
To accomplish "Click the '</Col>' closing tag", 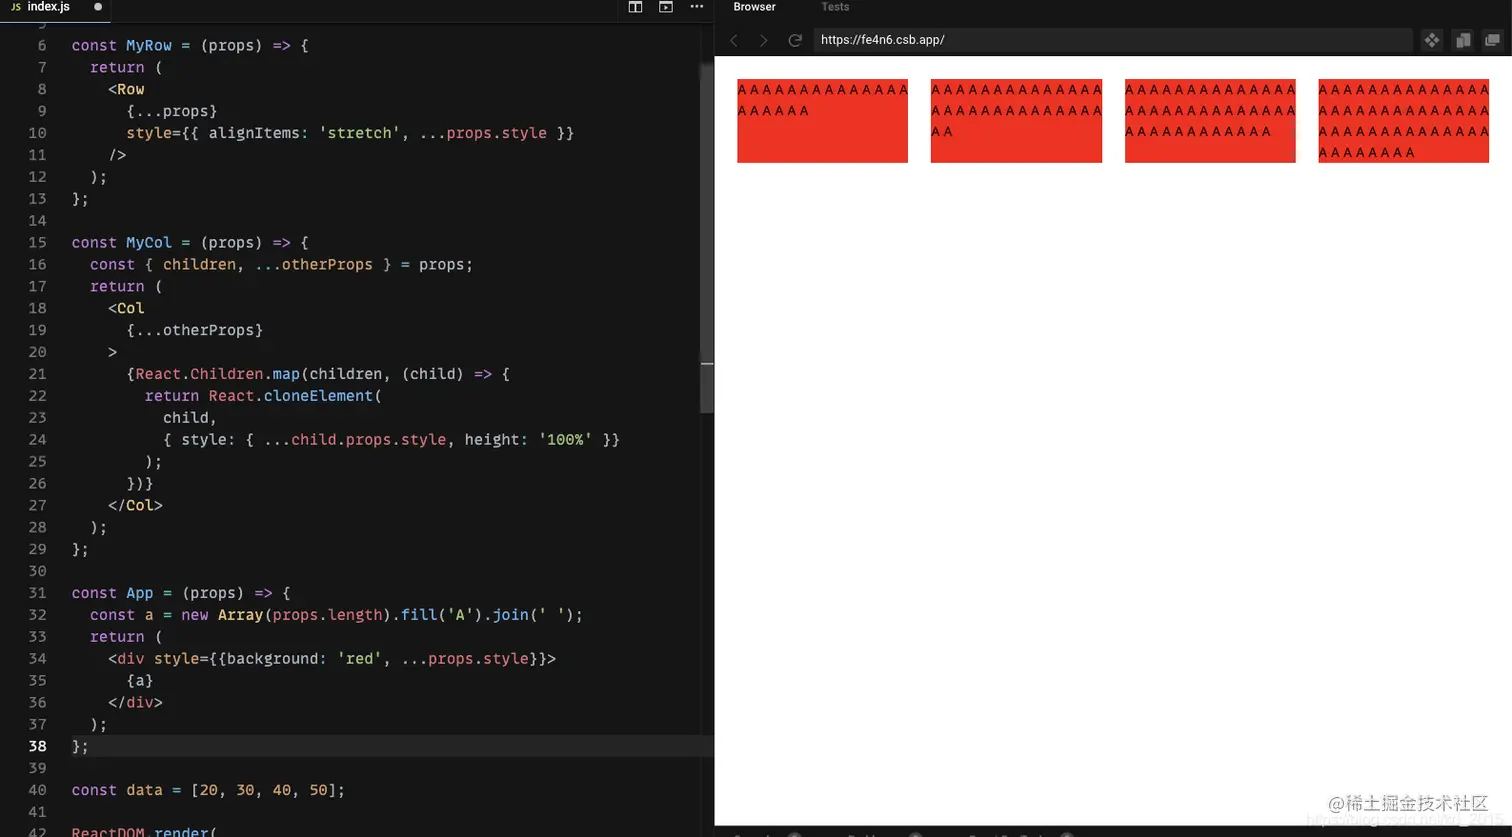I will 135,505.
